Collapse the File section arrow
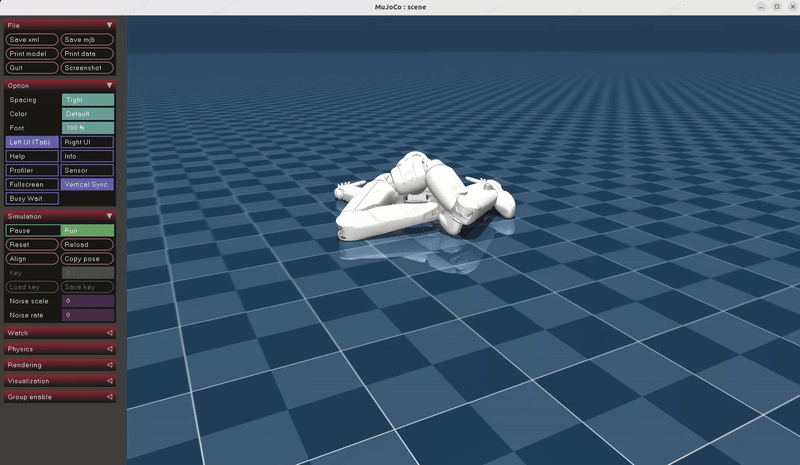Image resolution: width=800 pixels, height=465 pixels. pyautogui.click(x=109, y=25)
